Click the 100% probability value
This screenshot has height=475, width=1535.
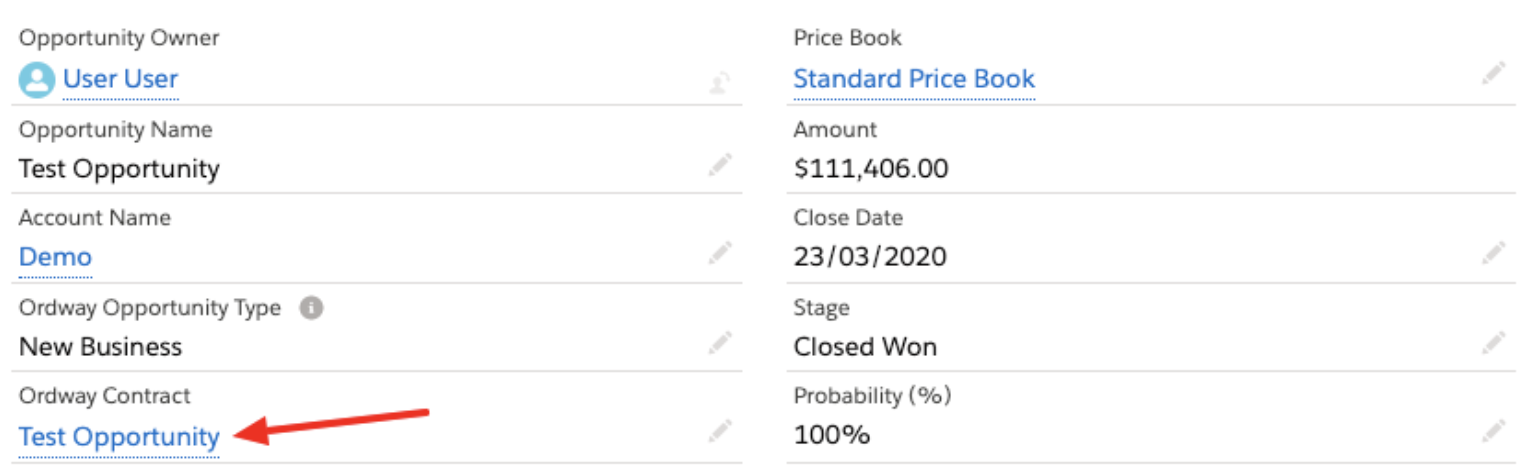coord(832,435)
